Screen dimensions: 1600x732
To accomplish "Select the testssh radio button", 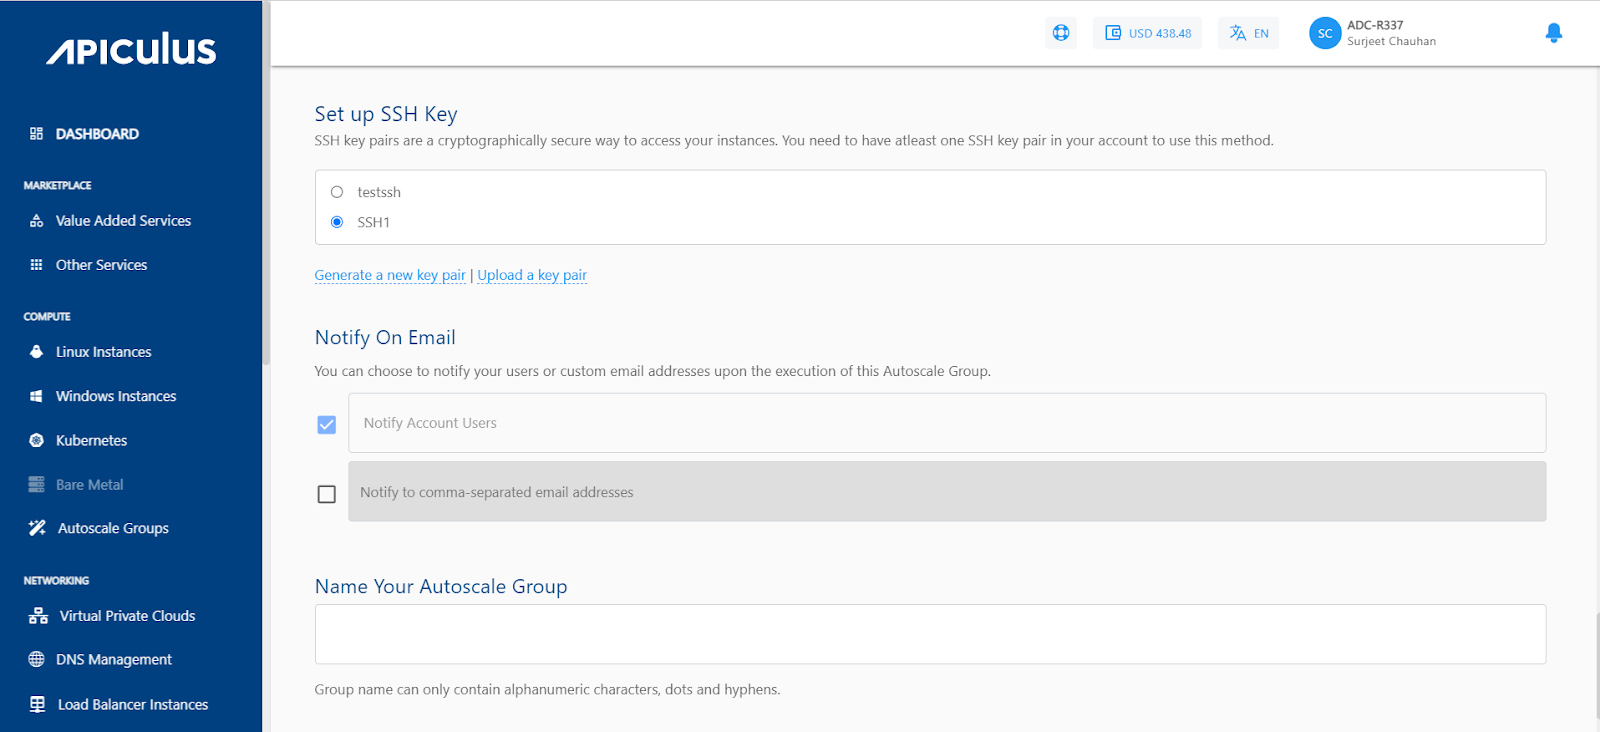I will click(x=337, y=192).
